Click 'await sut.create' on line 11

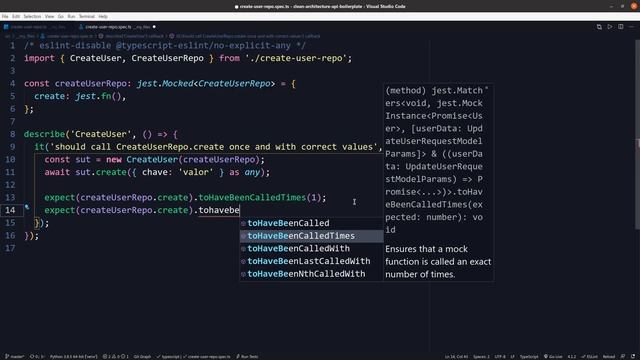tap(86, 172)
